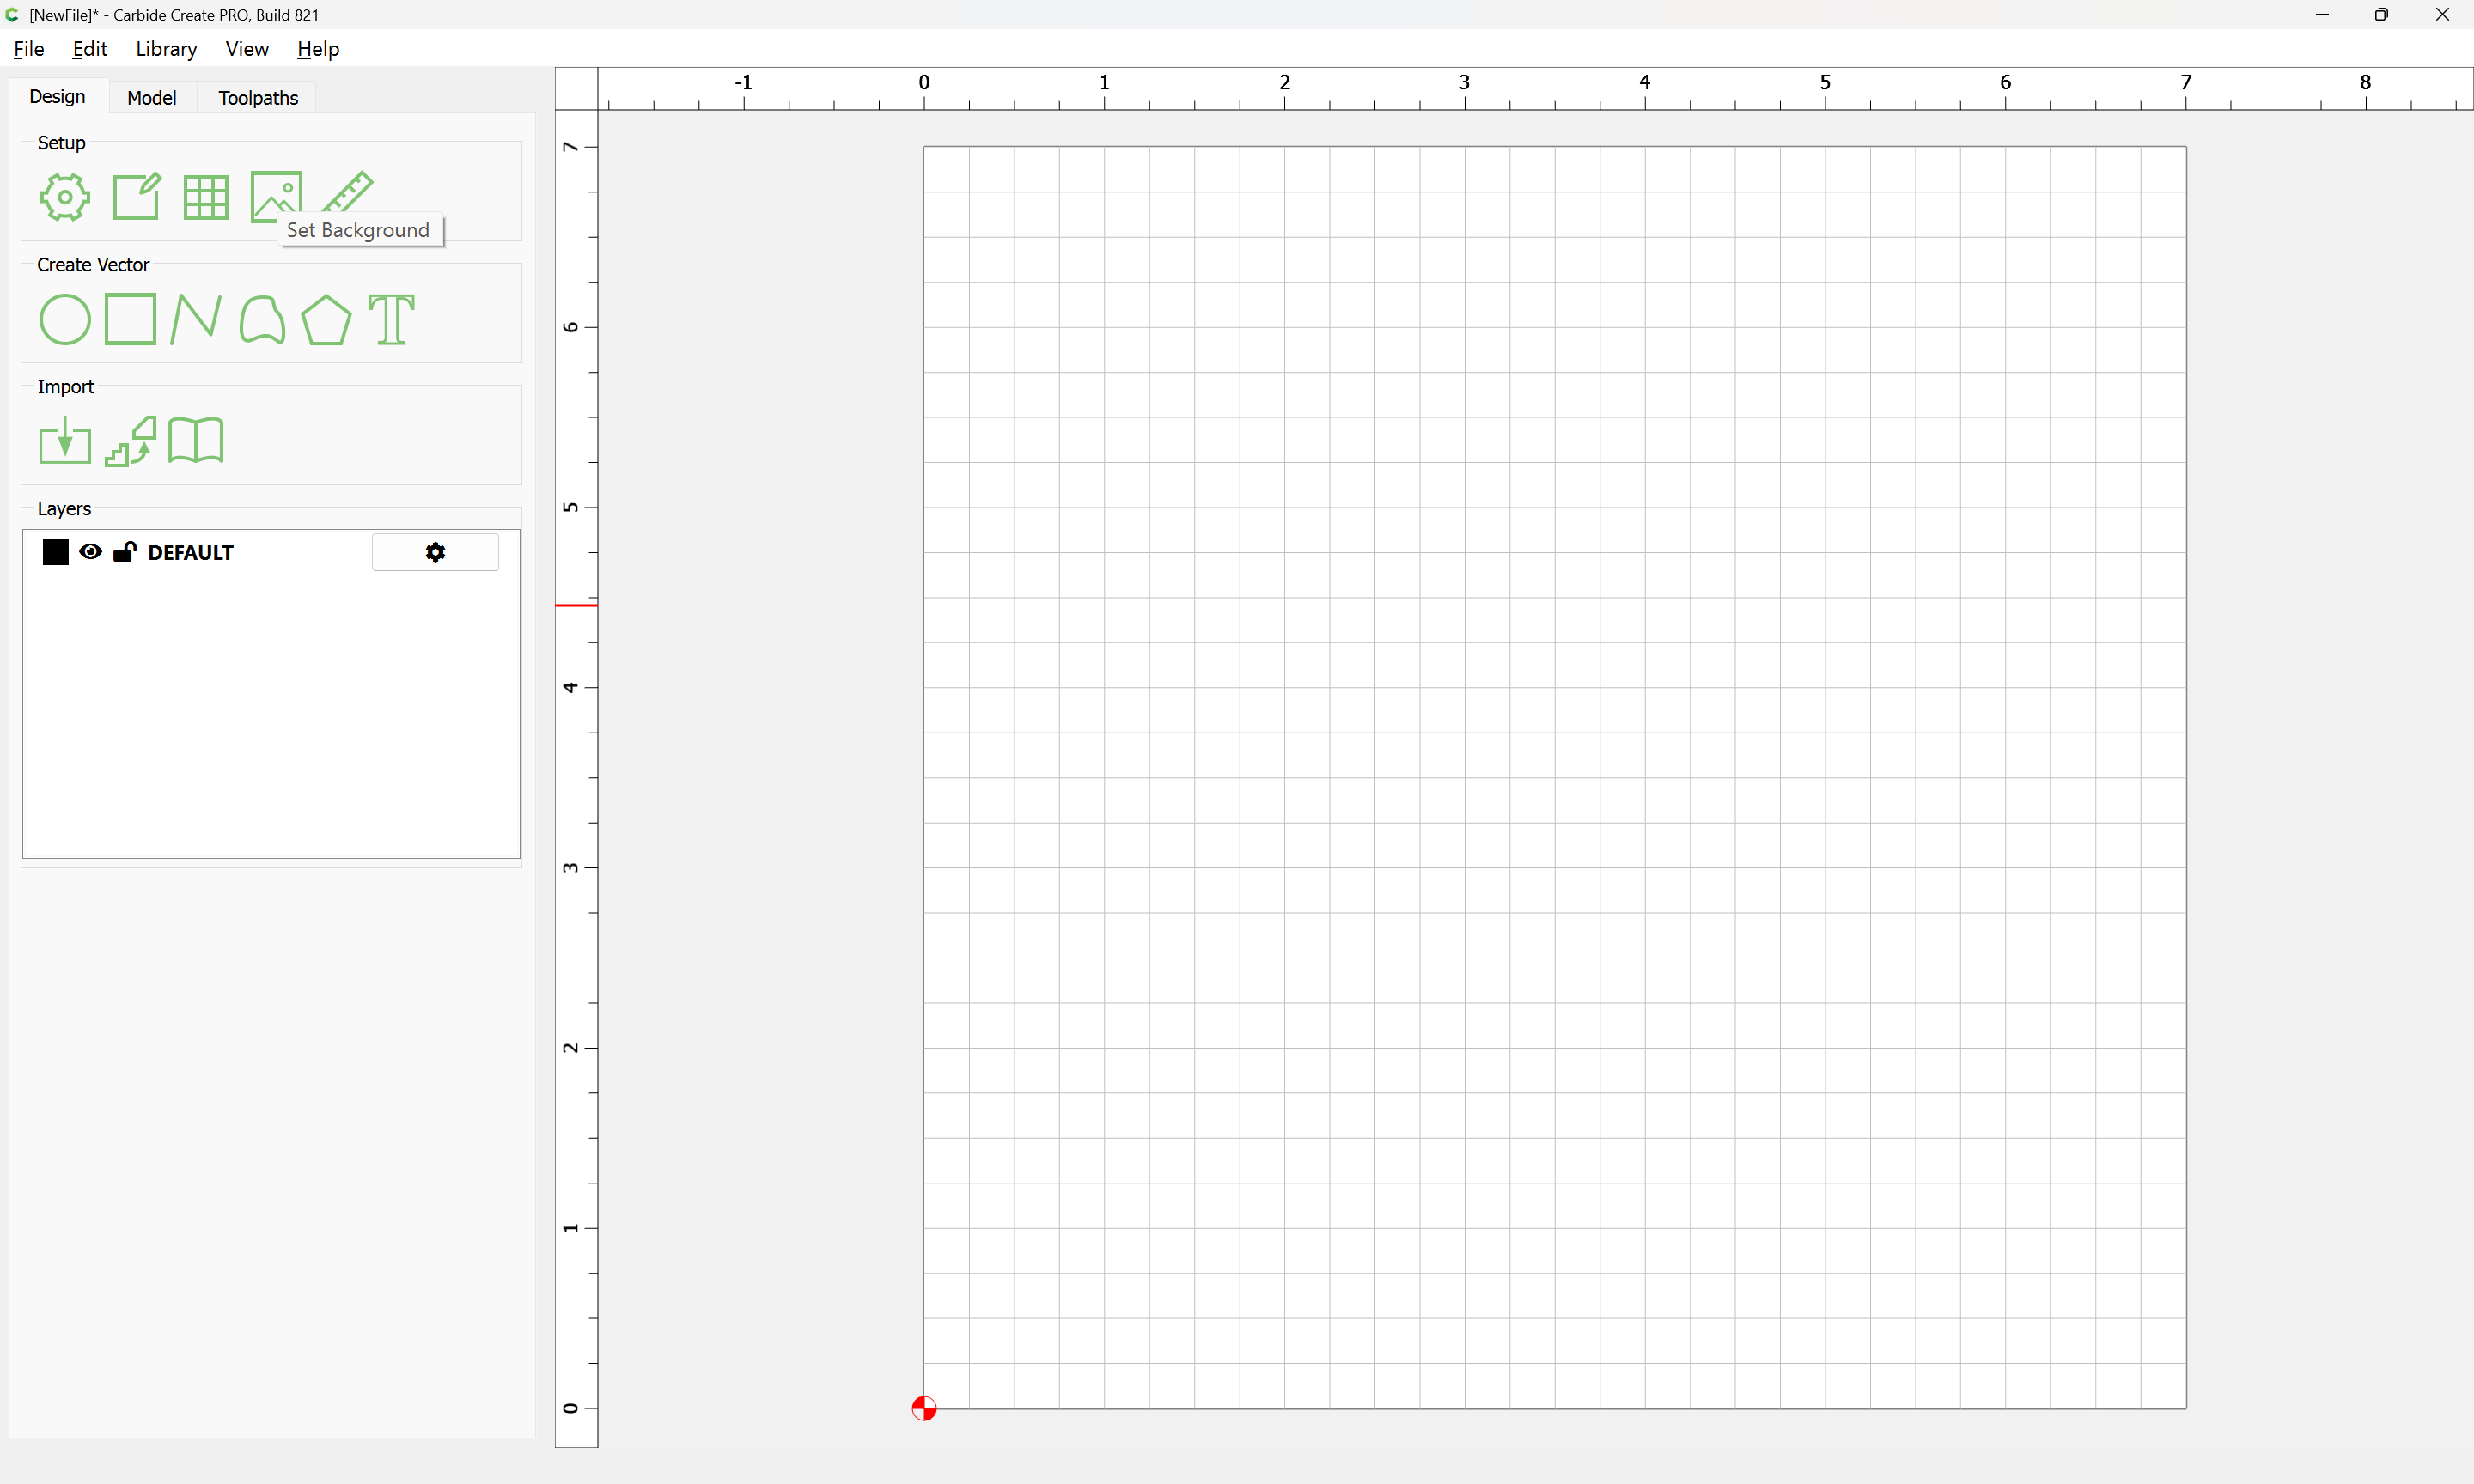
Task: Click the Trace image import icon
Action: 131,441
